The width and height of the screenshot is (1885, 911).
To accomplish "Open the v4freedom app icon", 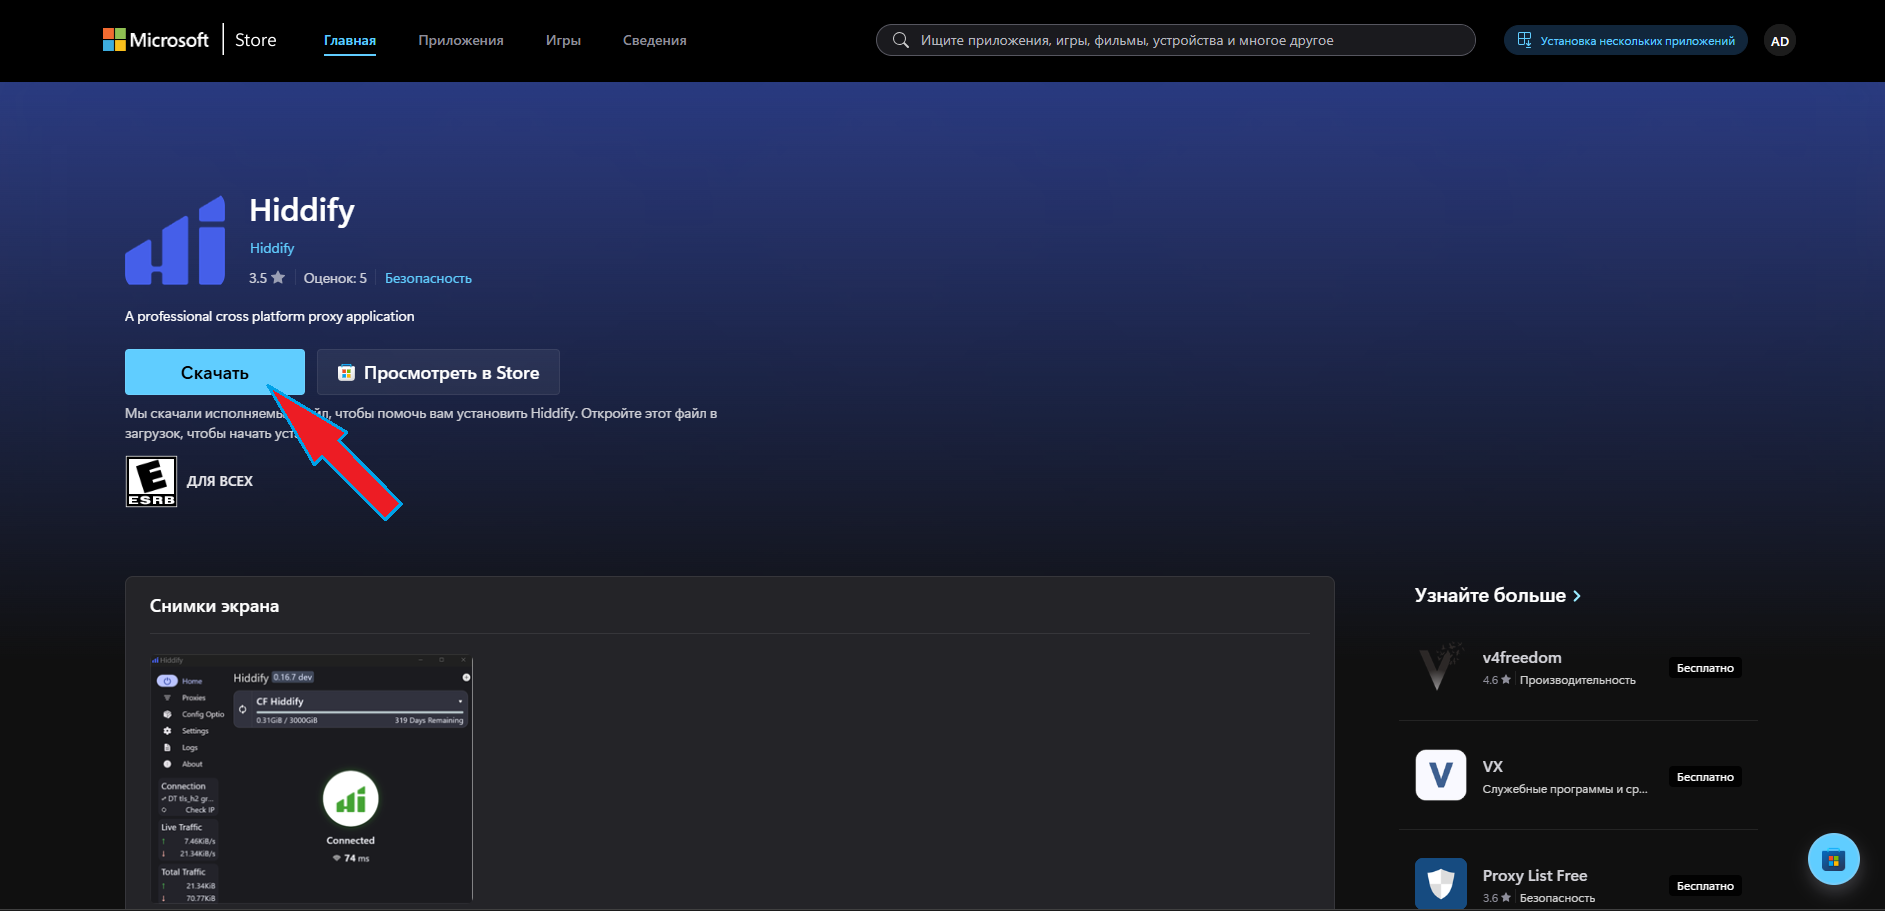I will 1440,667.
